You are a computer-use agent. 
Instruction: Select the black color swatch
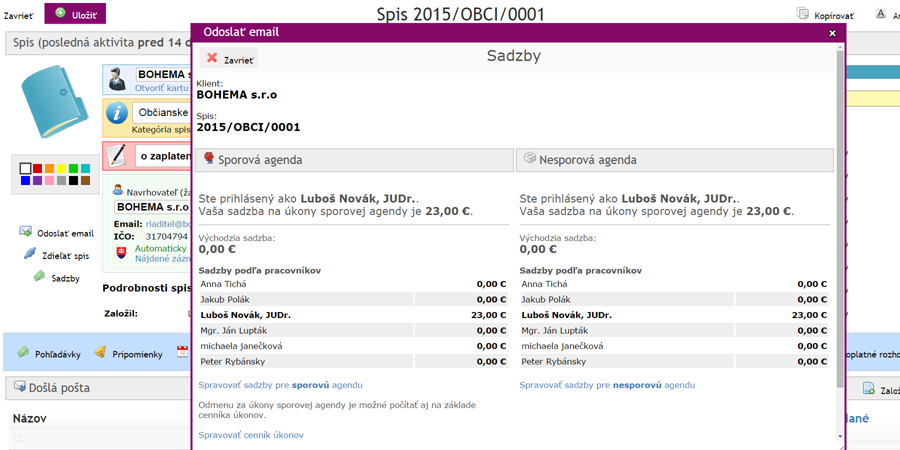tap(73, 180)
